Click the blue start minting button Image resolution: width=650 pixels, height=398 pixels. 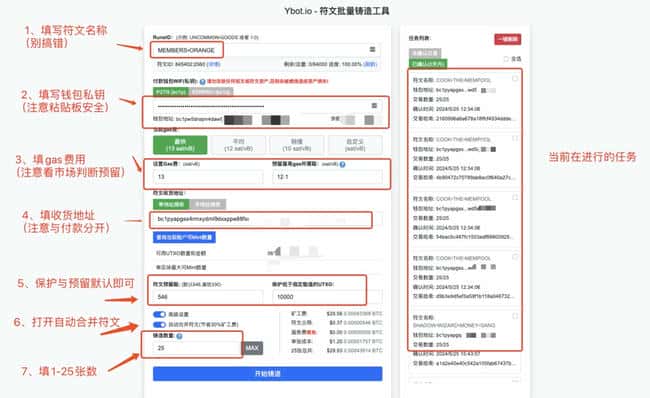click(267, 374)
